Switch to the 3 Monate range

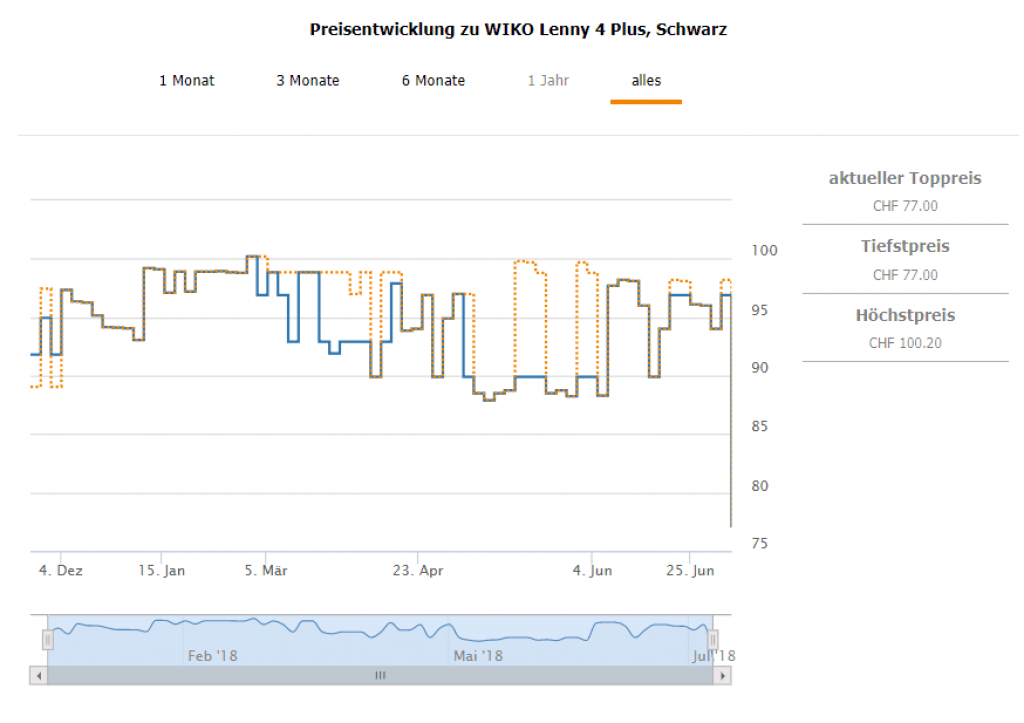[x=308, y=80]
